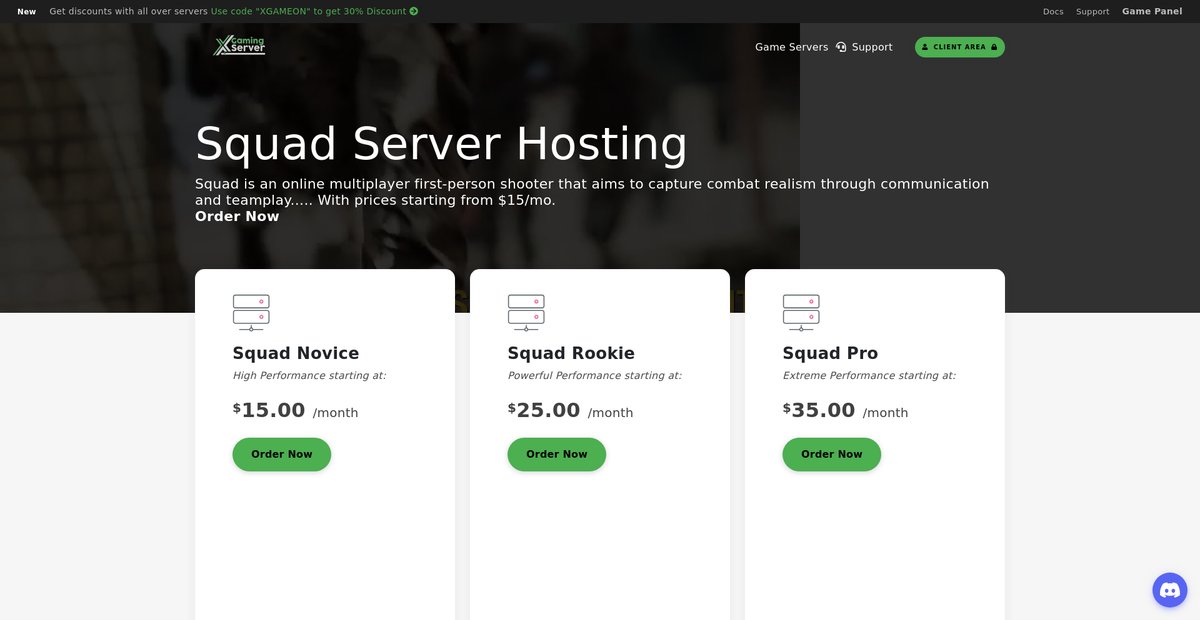Click the Squad Novice plan title

(296, 353)
